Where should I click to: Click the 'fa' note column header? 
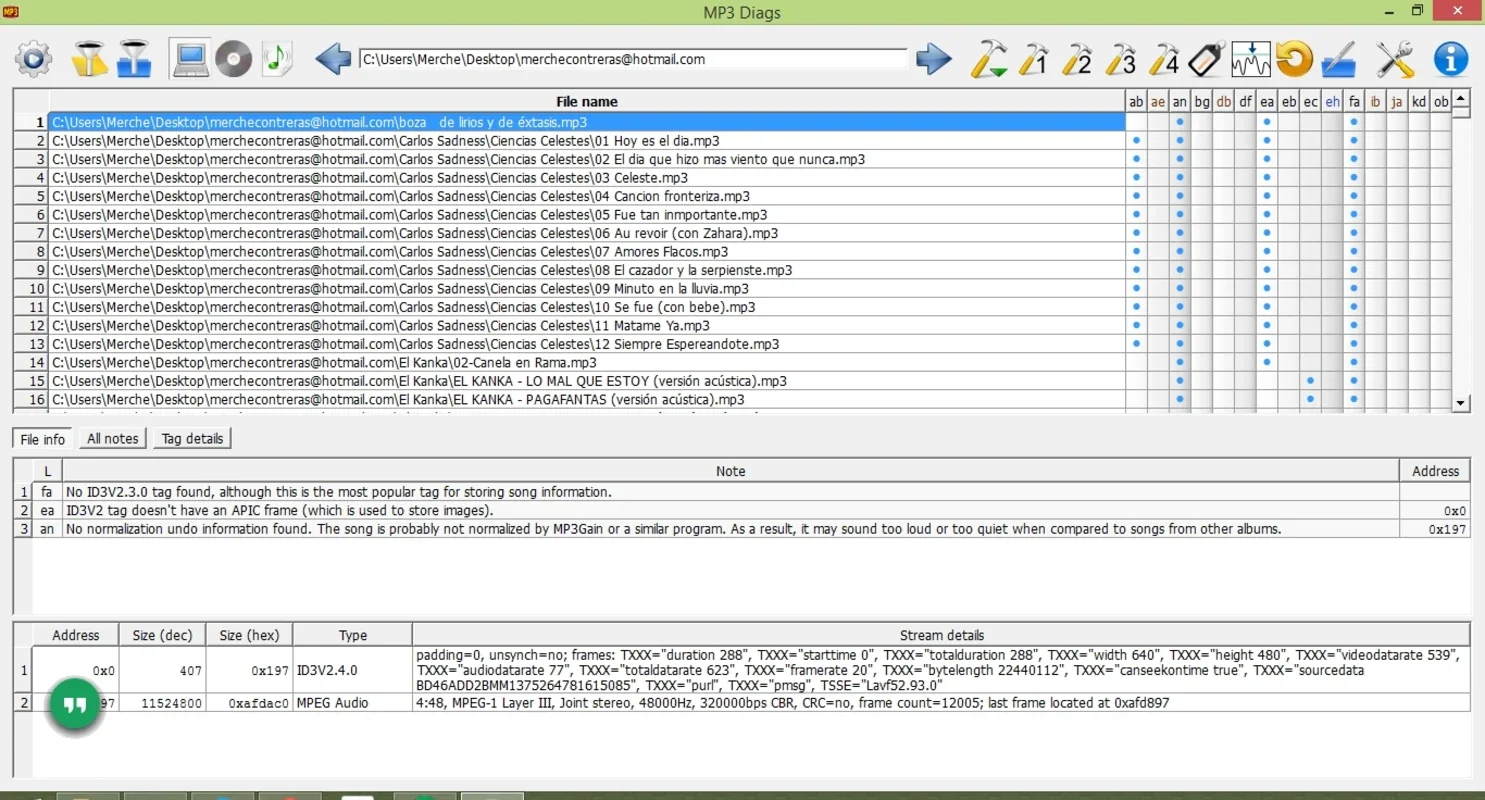click(x=1354, y=101)
